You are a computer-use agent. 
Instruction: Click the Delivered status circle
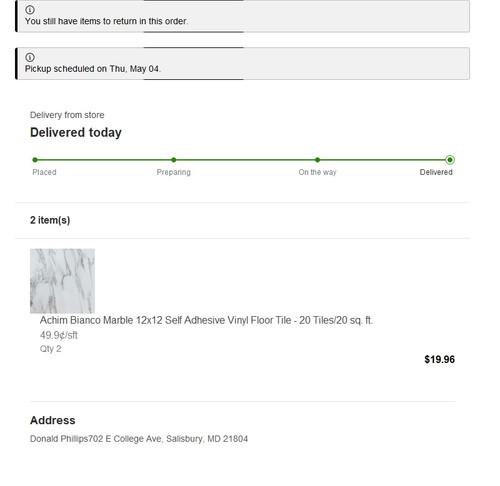pos(450,160)
